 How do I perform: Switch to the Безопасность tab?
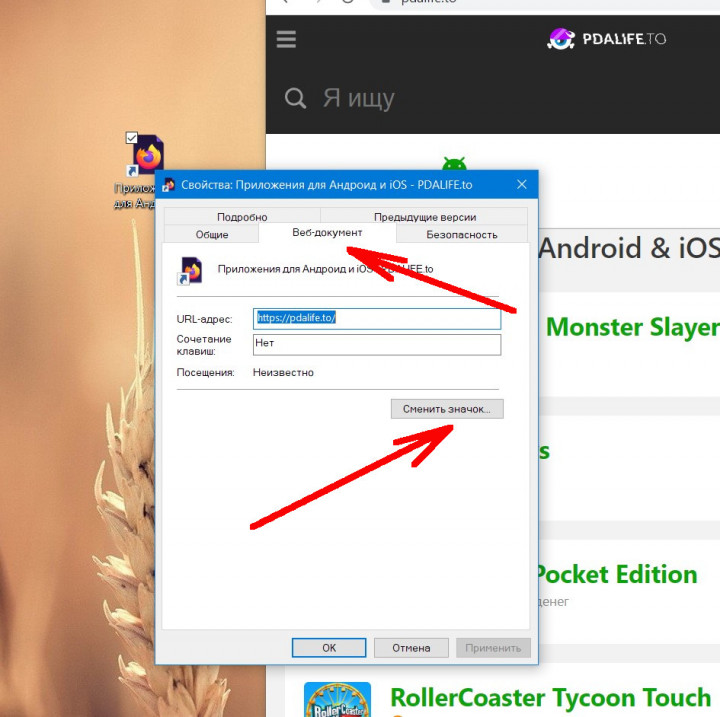point(461,235)
